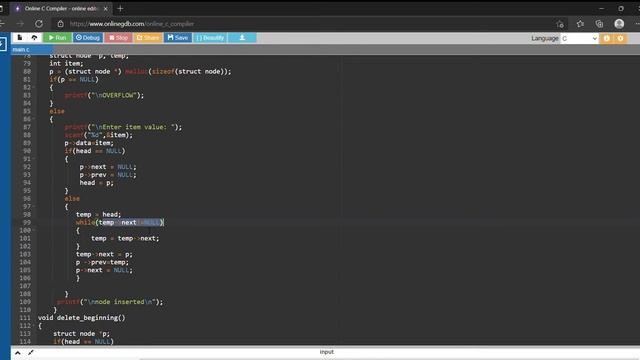Switch to the input console tab
The height and width of the screenshot is (360, 640).
click(327, 352)
